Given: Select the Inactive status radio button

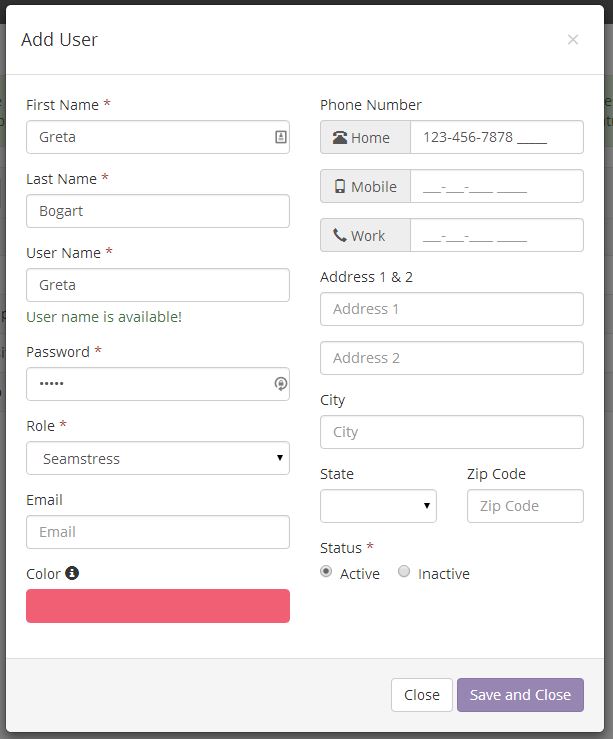Looking at the screenshot, I should coord(404,571).
